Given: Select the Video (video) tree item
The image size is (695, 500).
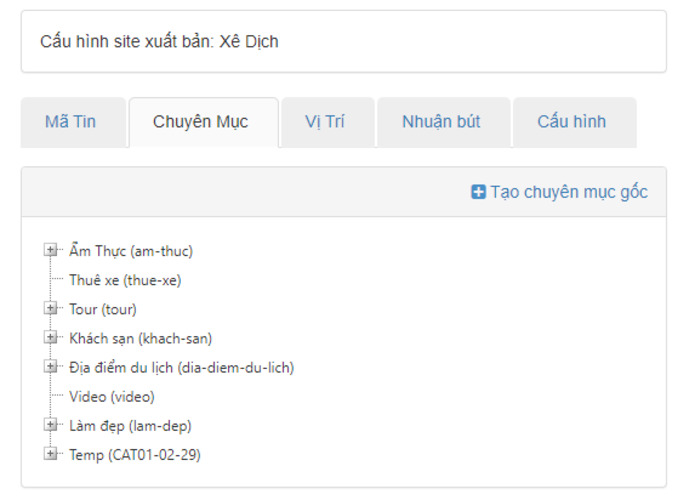Looking at the screenshot, I should click(112, 397).
